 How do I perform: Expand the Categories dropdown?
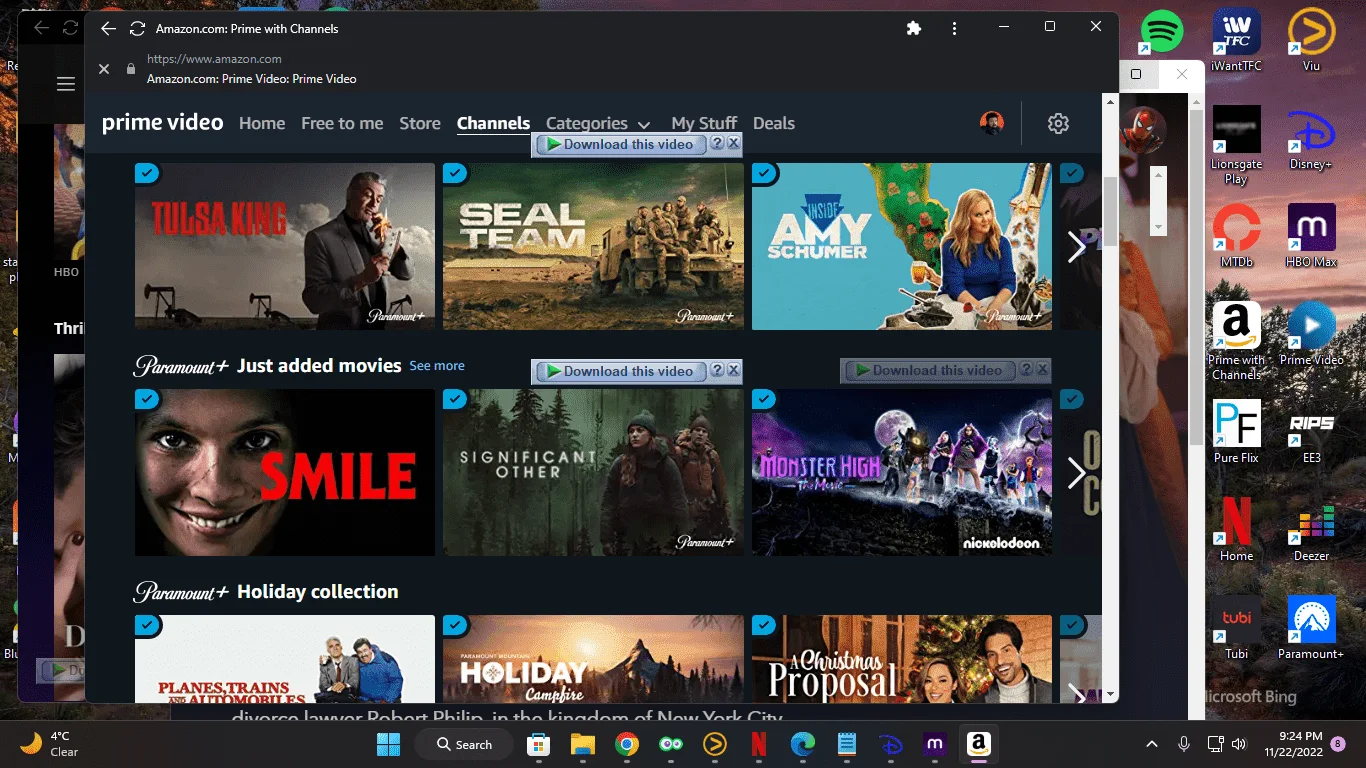(598, 123)
